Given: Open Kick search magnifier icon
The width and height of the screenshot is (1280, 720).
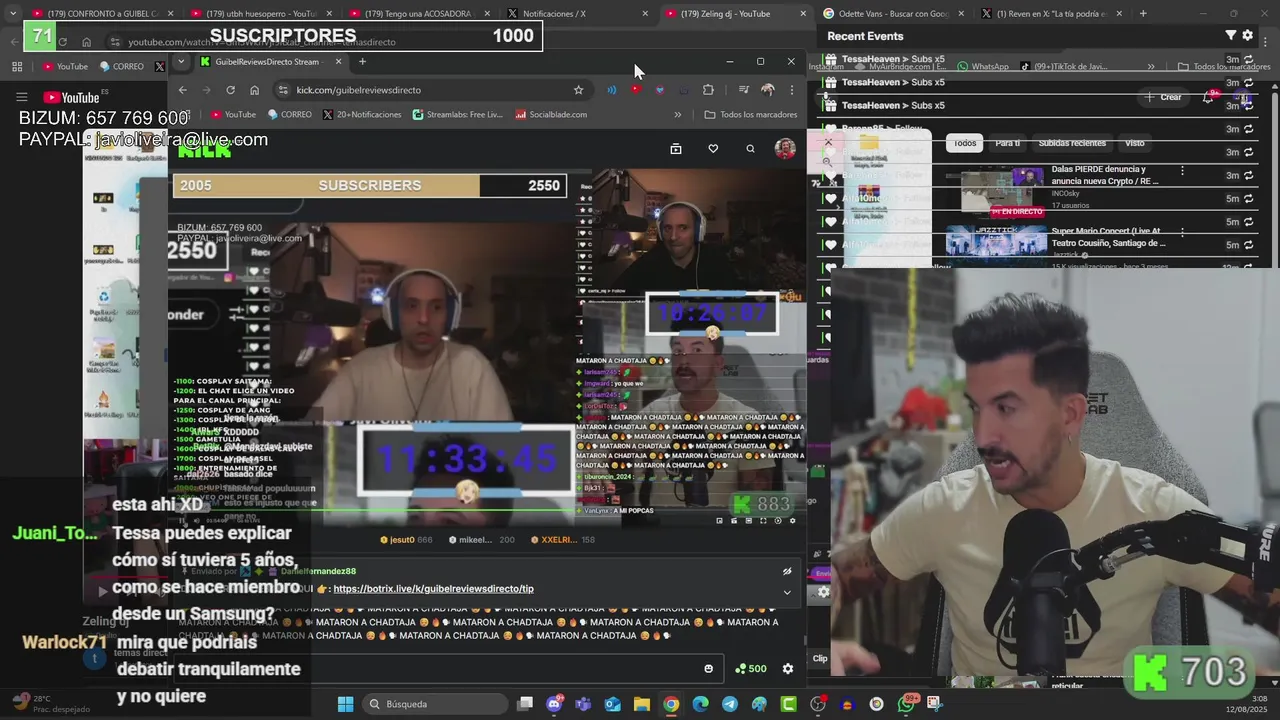Looking at the screenshot, I should 750,149.
